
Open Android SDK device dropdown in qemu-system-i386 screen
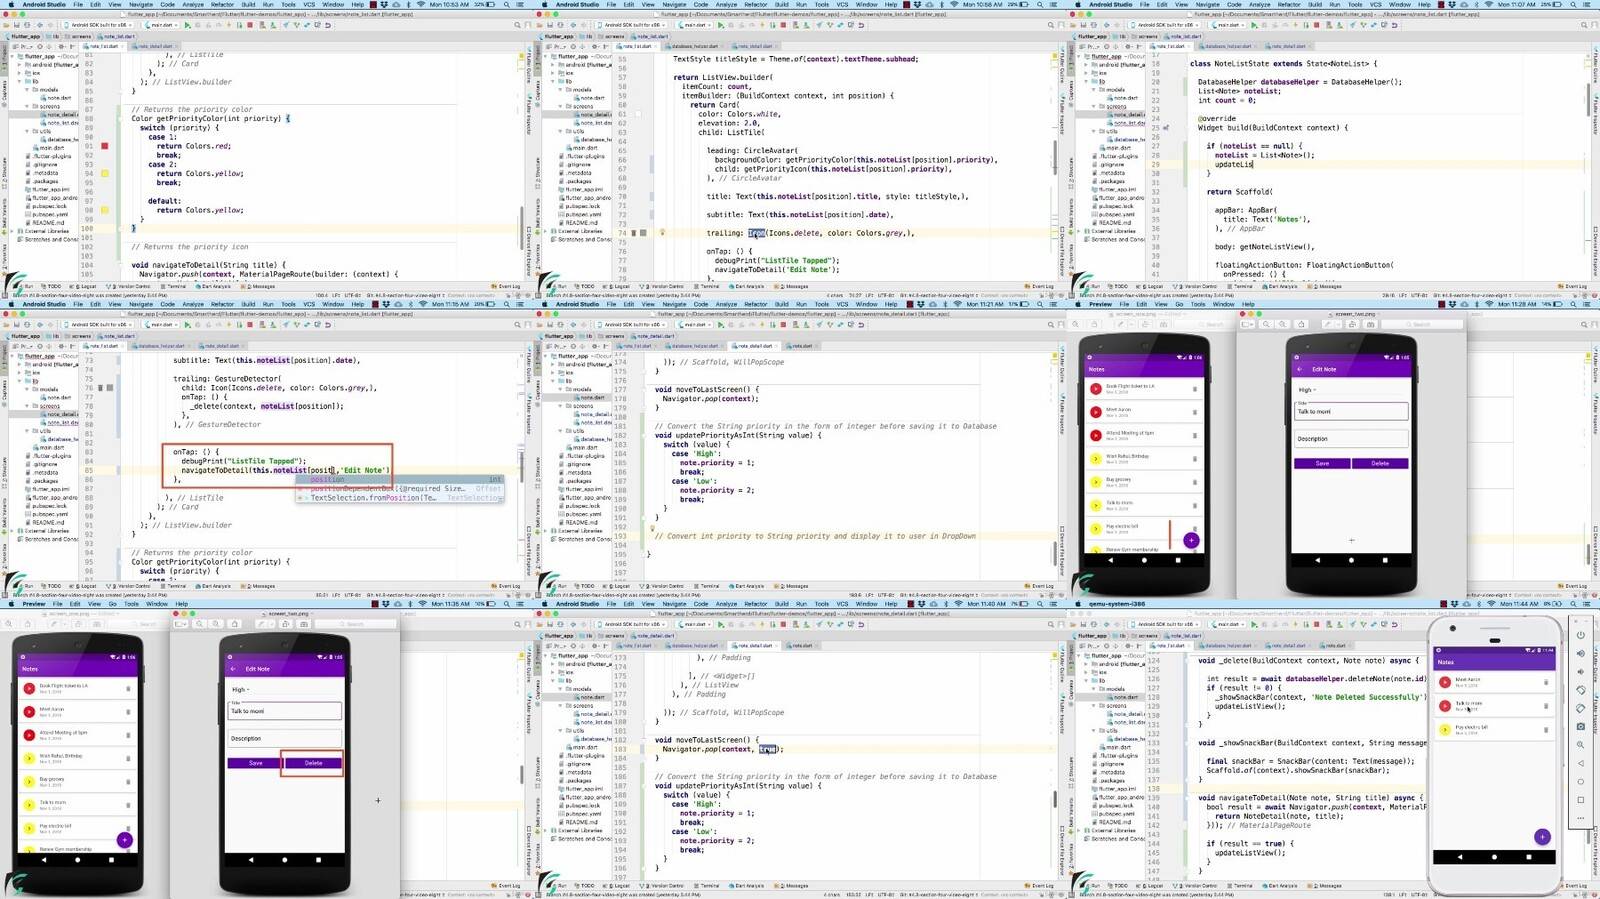[1165, 624]
